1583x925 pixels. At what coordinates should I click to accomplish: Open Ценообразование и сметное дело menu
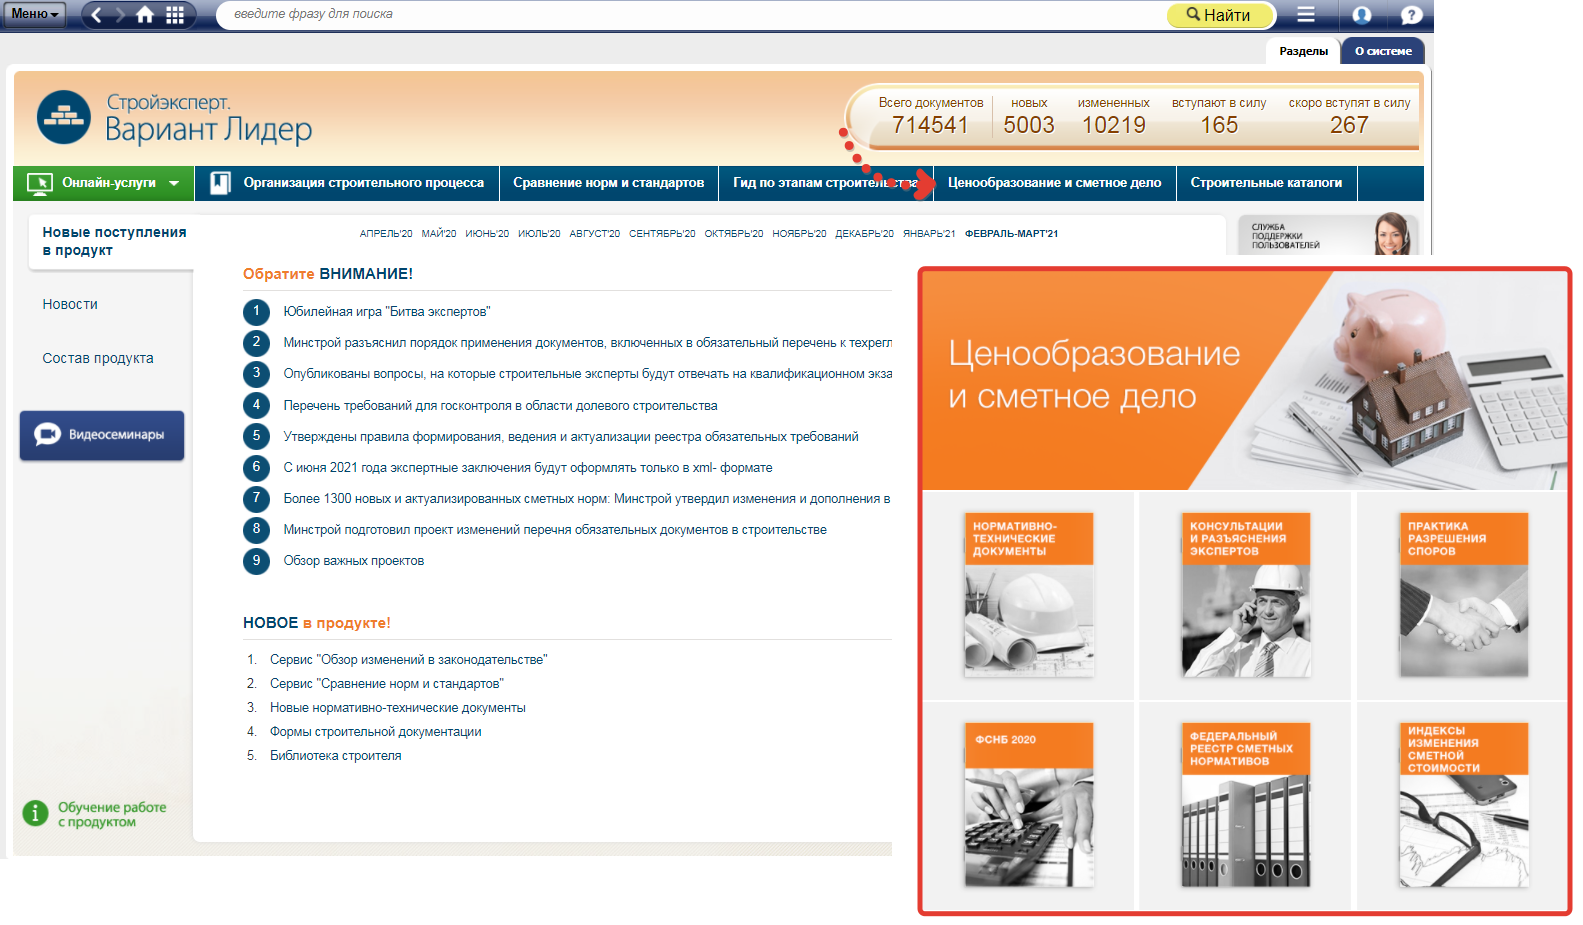pyautogui.click(x=1054, y=183)
